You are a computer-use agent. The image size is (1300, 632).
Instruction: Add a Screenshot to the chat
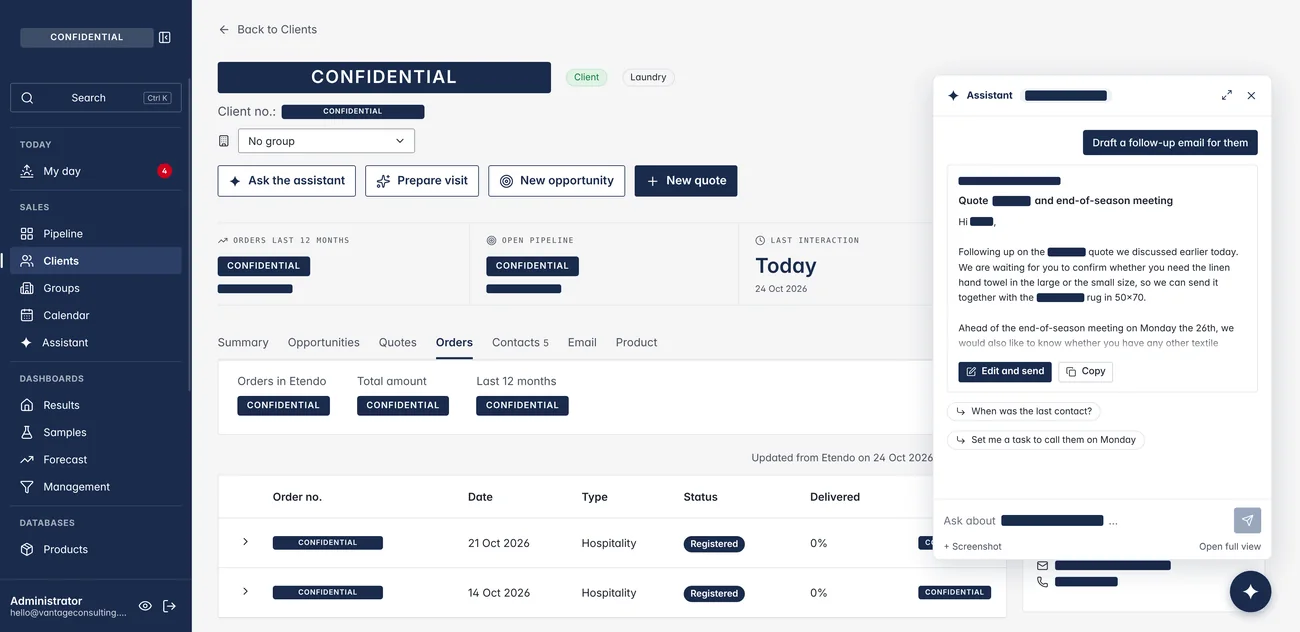[x=972, y=547]
